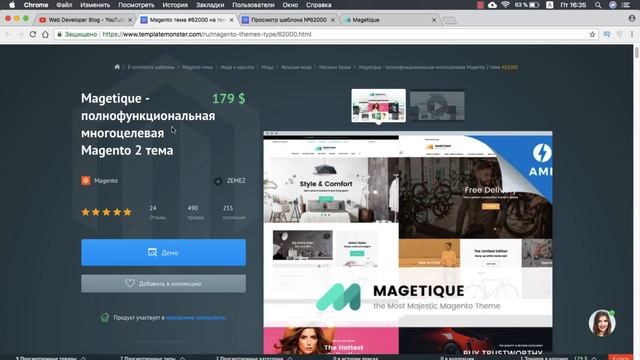Open Spotlight search in the menu bar
640x360 pixels.
click(x=598, y=5)
